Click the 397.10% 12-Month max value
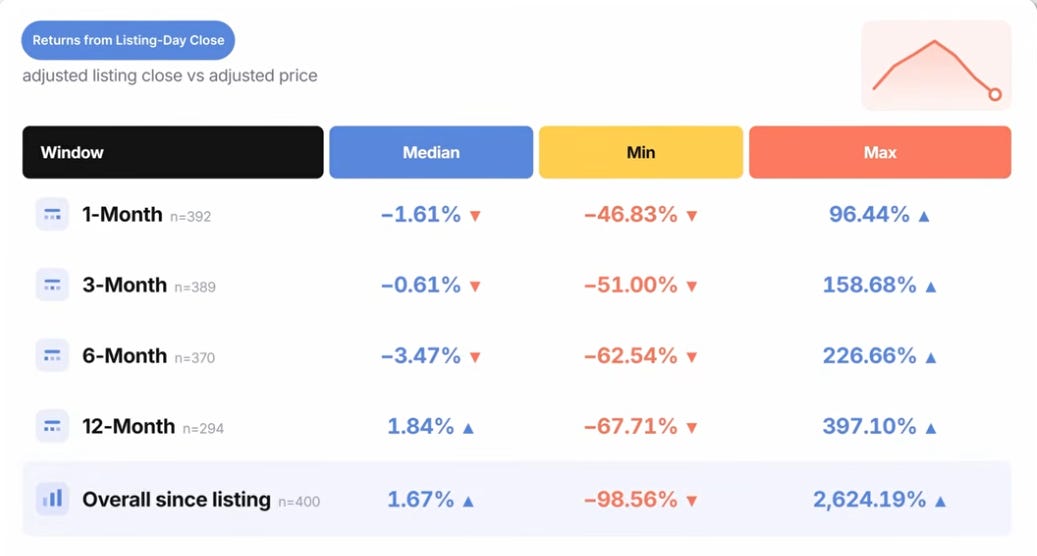1037x556 pixels. click(x=869, y=426)
